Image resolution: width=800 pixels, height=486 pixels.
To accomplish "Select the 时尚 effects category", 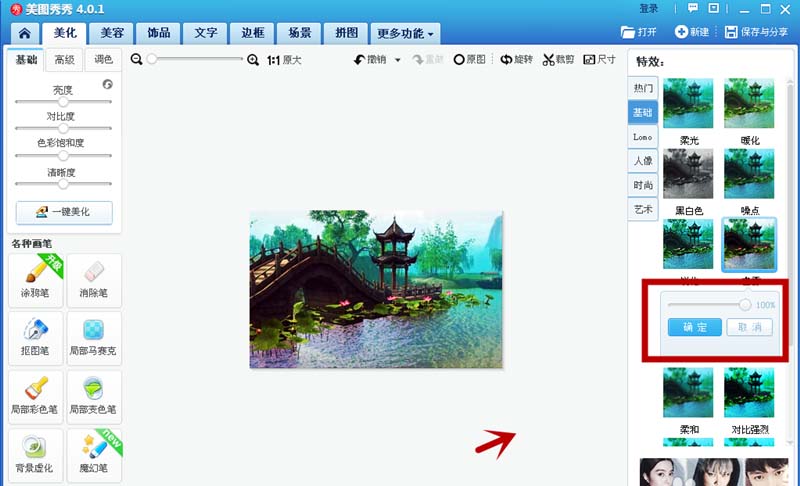I will click(643, 185).
